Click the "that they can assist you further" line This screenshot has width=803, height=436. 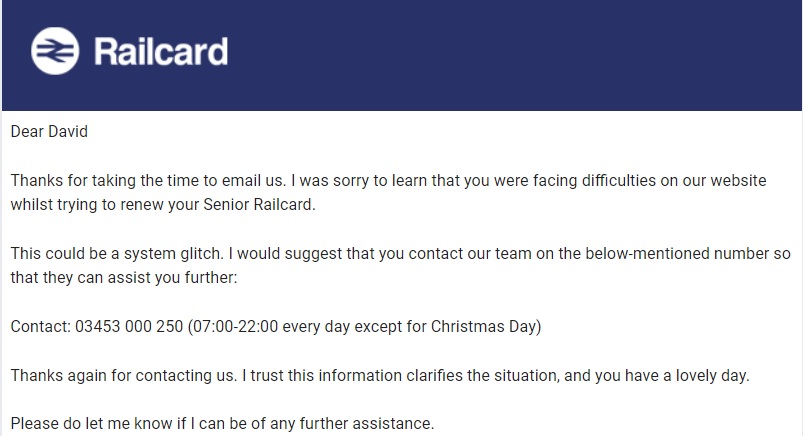click(124, 277)
